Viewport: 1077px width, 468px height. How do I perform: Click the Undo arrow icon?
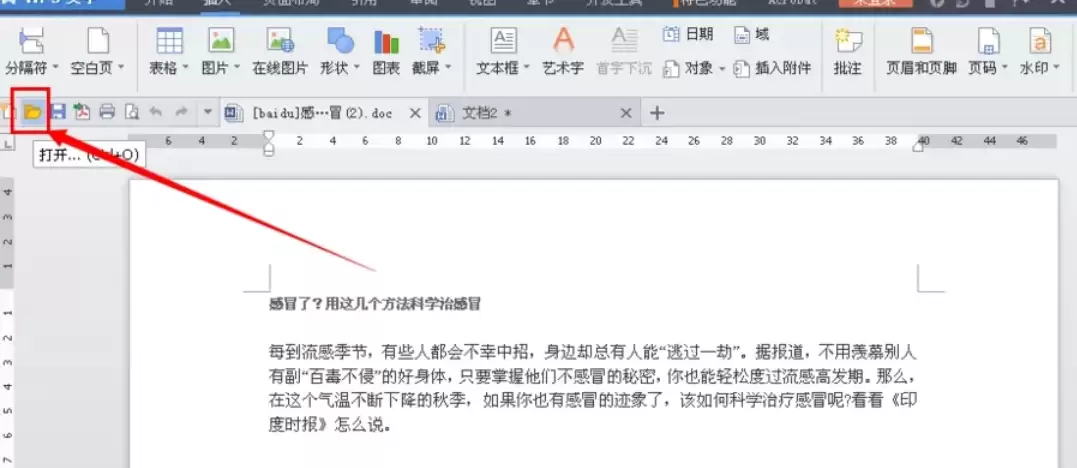point(156,111)
